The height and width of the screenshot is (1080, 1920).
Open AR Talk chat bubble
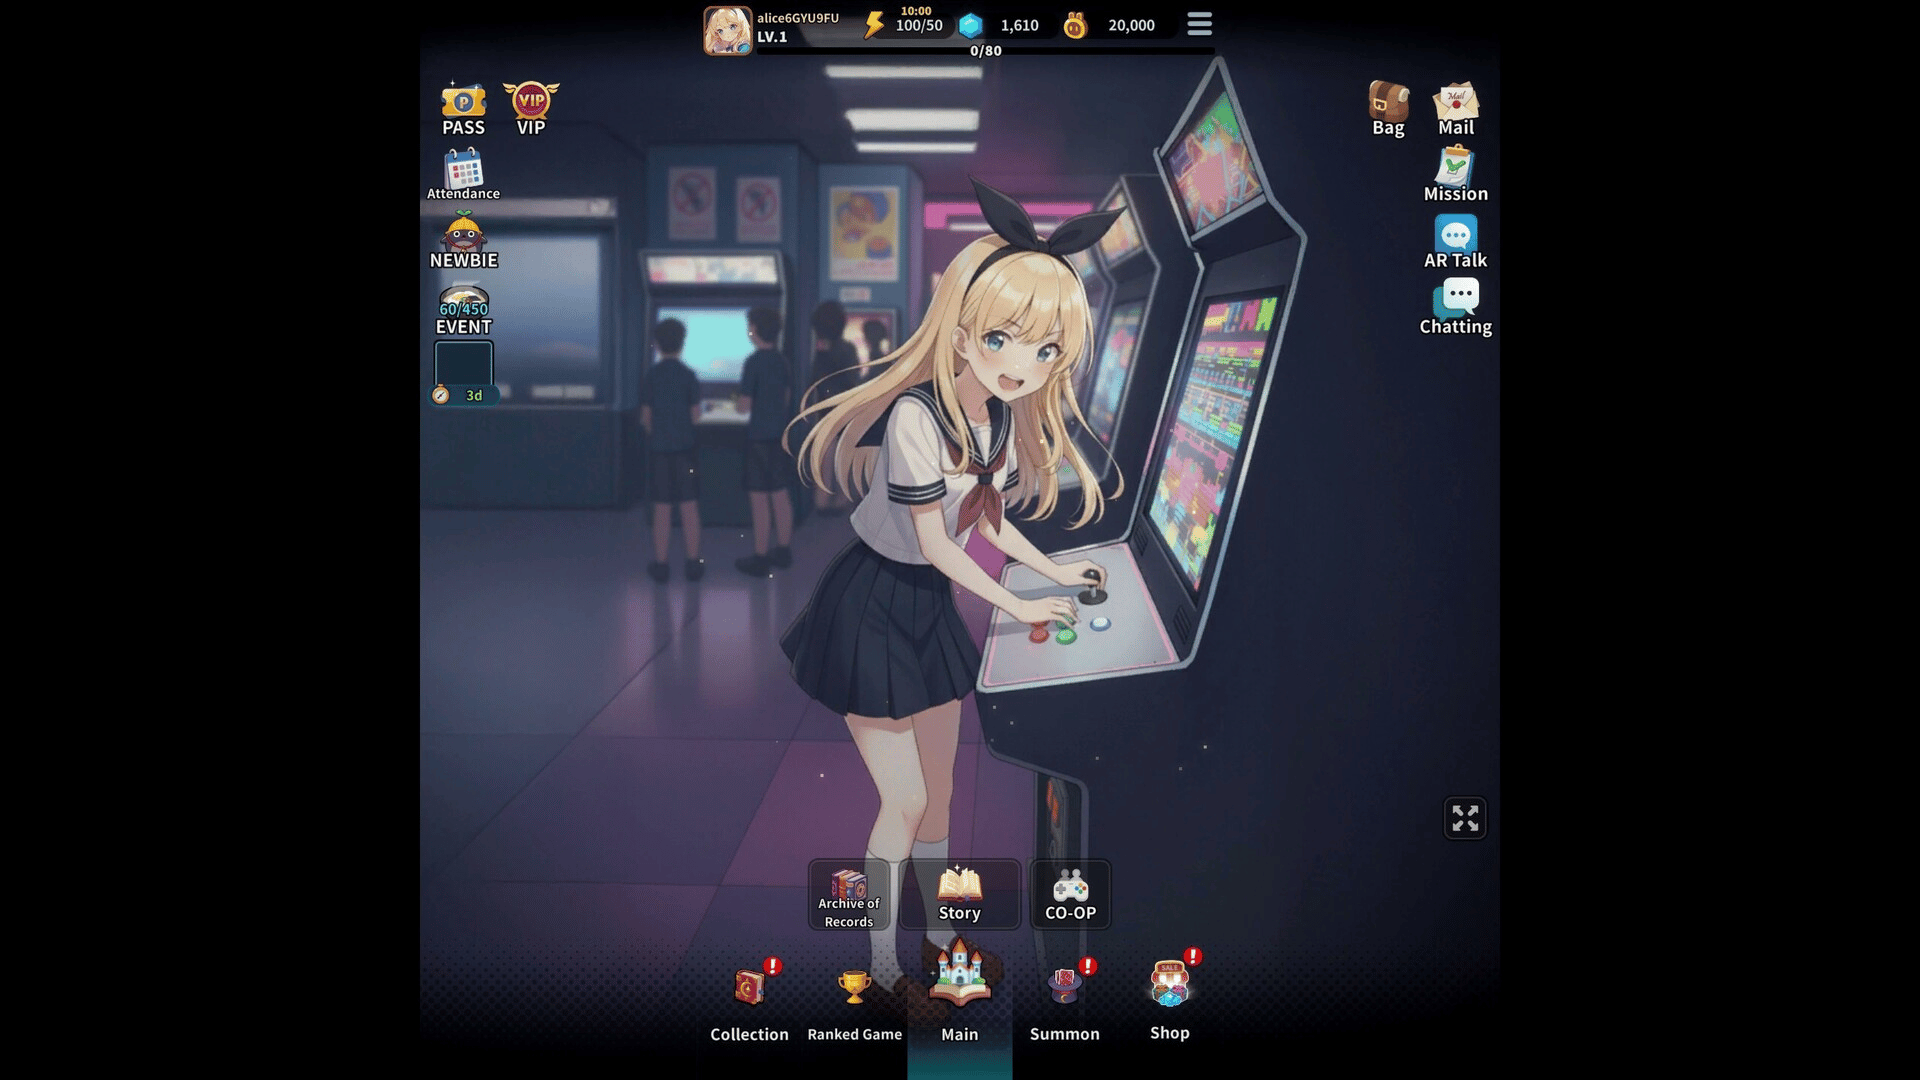coord(1456,241)
